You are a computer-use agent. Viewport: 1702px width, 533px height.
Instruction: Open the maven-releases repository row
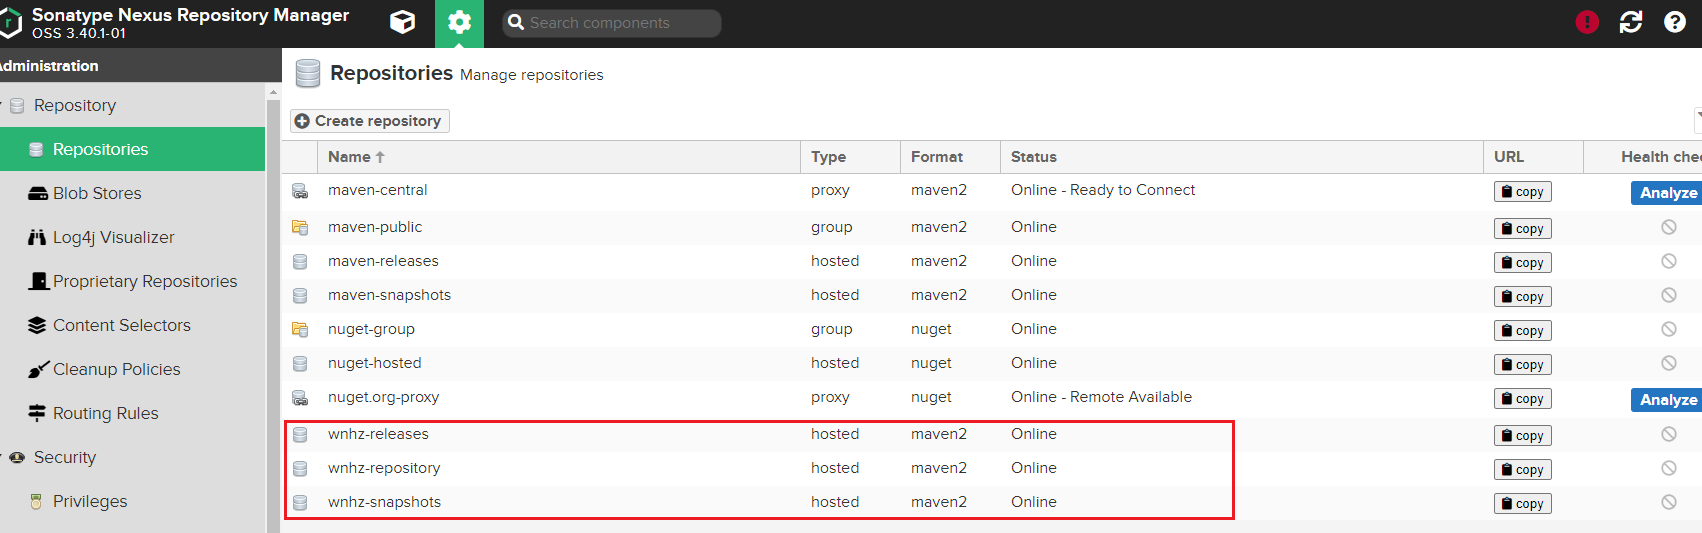pyautogui.click(x=992, y=262)
